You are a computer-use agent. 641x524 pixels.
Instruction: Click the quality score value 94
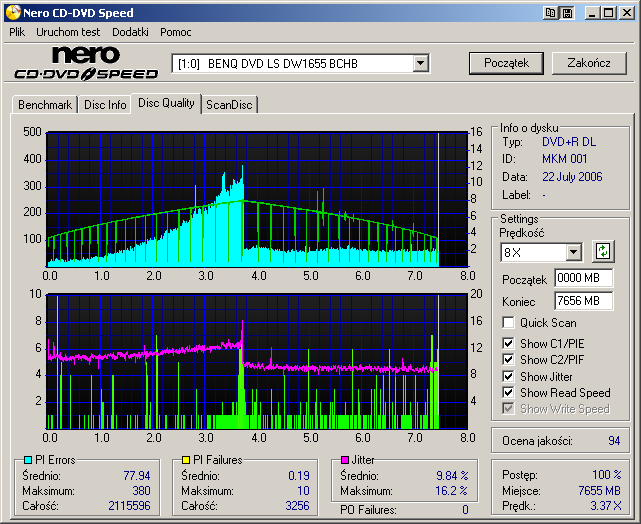[614, 441]
